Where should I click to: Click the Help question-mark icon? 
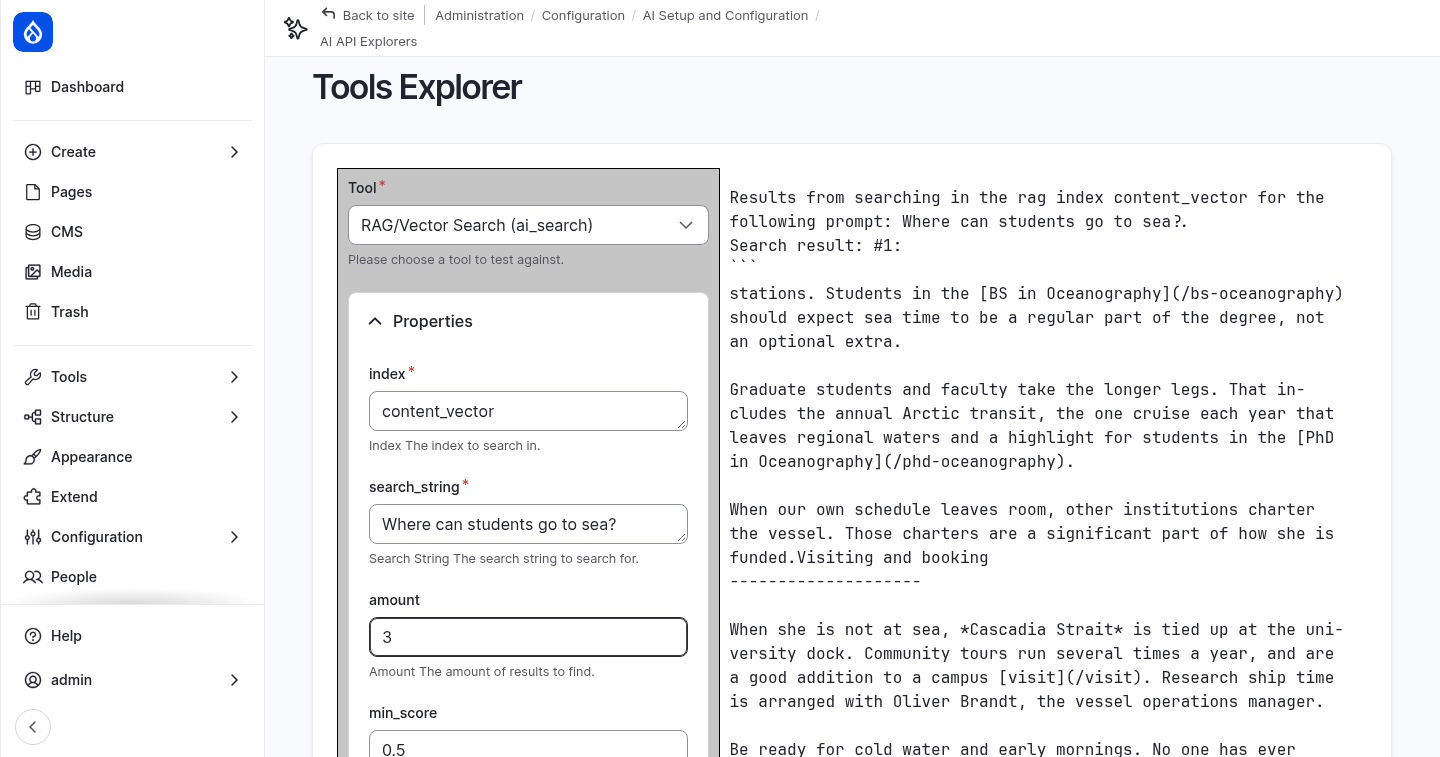pyautogui.click(x=33, y=636)
